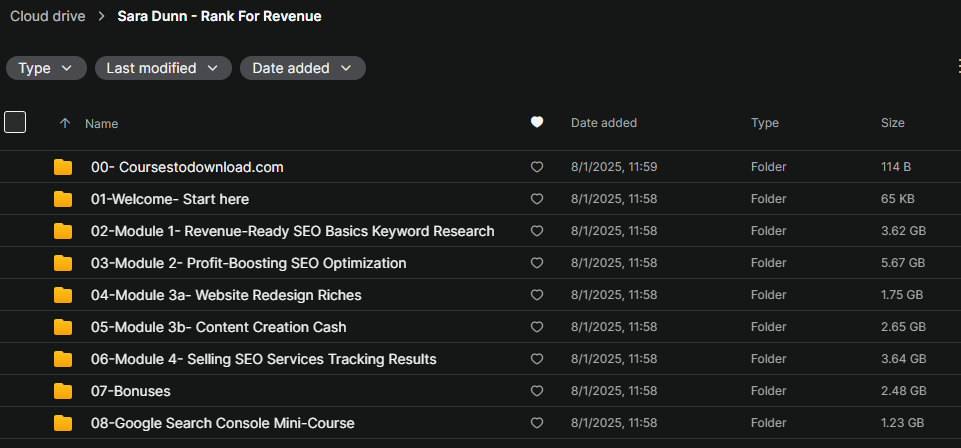961x448 pixels.
Task: Click the Sara Dunn - Rank For Revenue breadcrumb
Action: point(219,17)
